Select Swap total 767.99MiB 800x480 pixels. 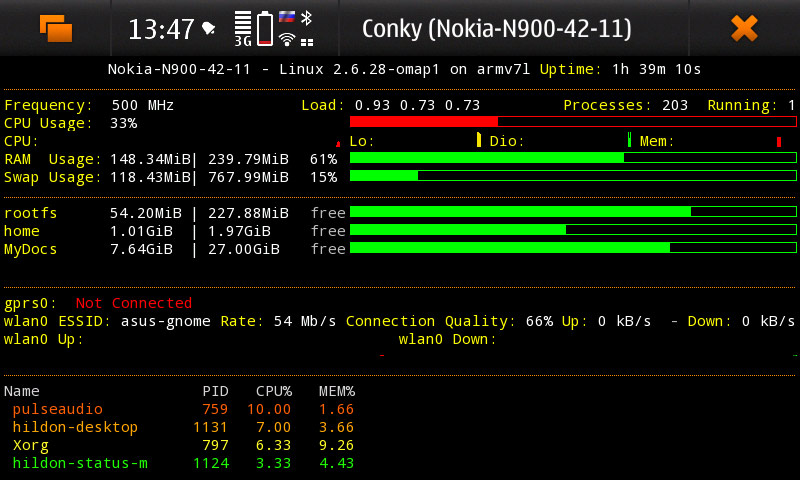click(x=248, y=177)
